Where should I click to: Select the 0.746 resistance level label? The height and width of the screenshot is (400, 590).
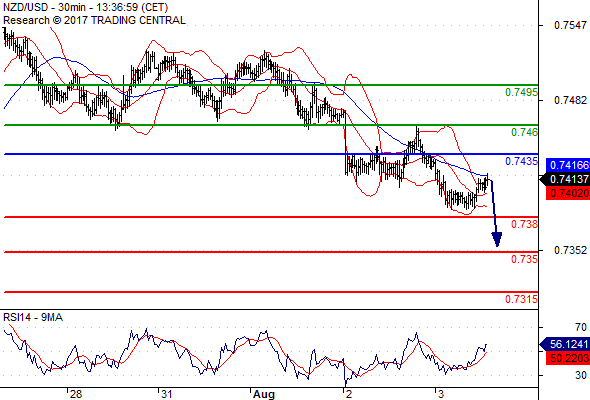[x=524, y=132]
